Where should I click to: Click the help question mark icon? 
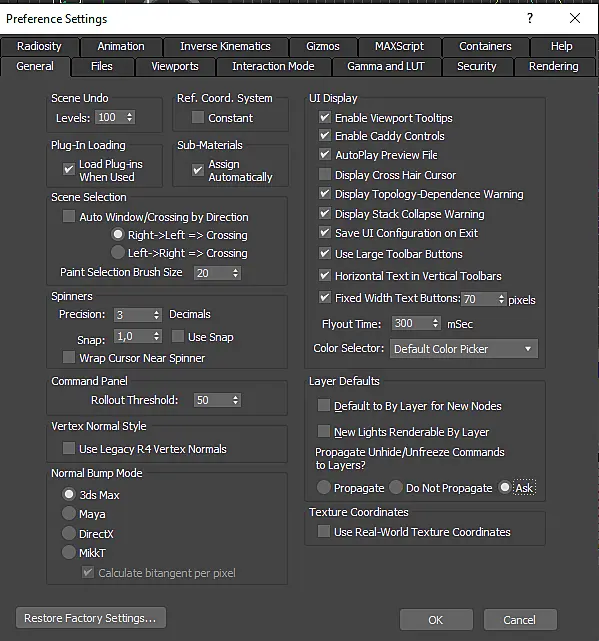[530, 18]
